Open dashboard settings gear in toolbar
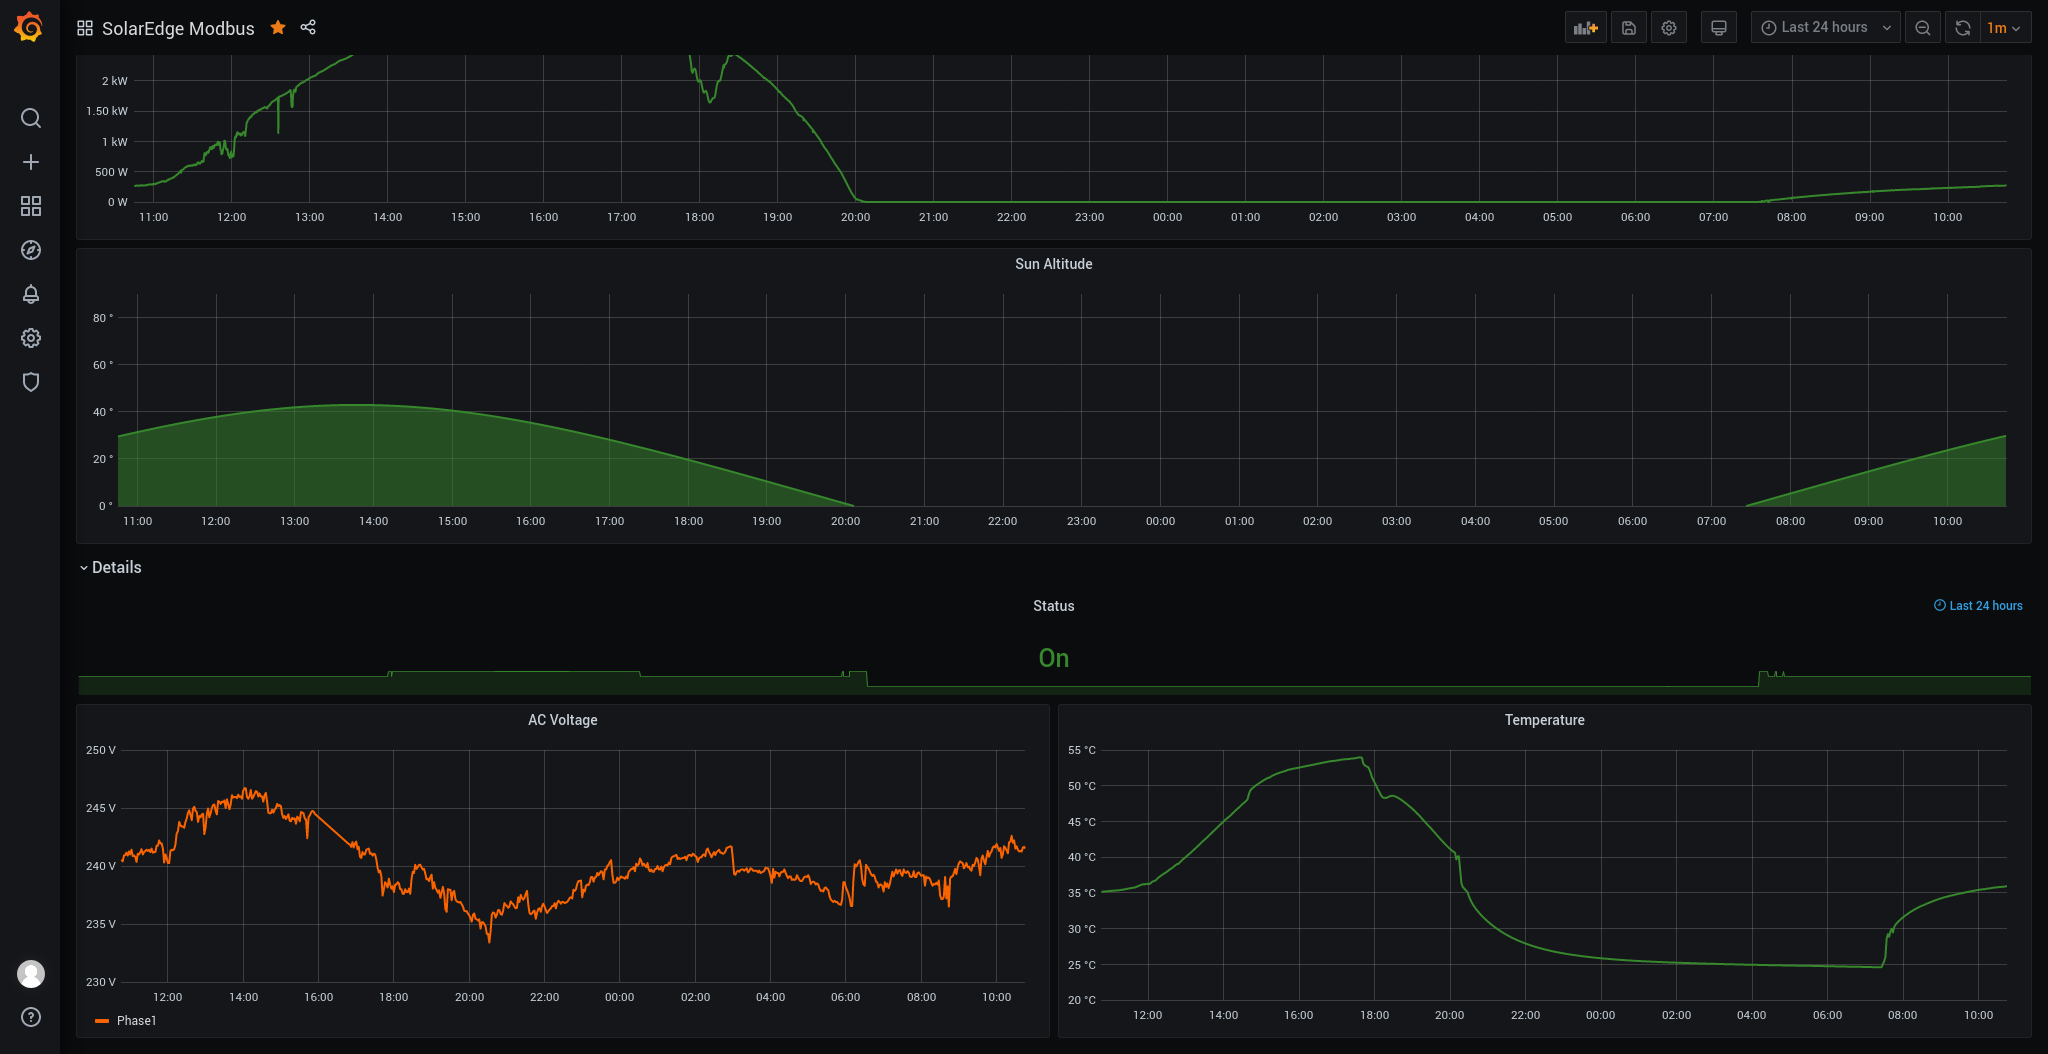The width and height of the screenshot is (2048, 1054). pyautogui.click(x=1669, y=28)
